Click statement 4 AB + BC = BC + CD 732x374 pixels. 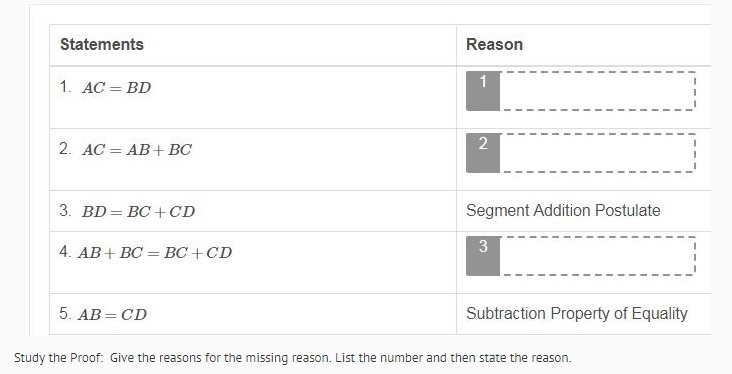[155, 253]
